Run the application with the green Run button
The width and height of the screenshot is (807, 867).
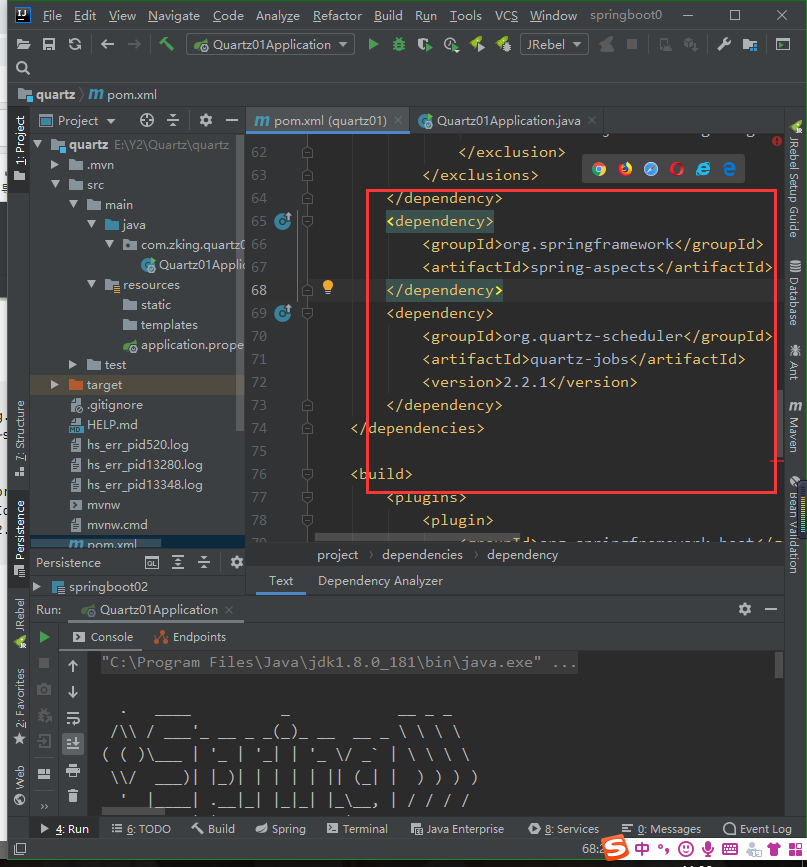click(x=373, y=45)
